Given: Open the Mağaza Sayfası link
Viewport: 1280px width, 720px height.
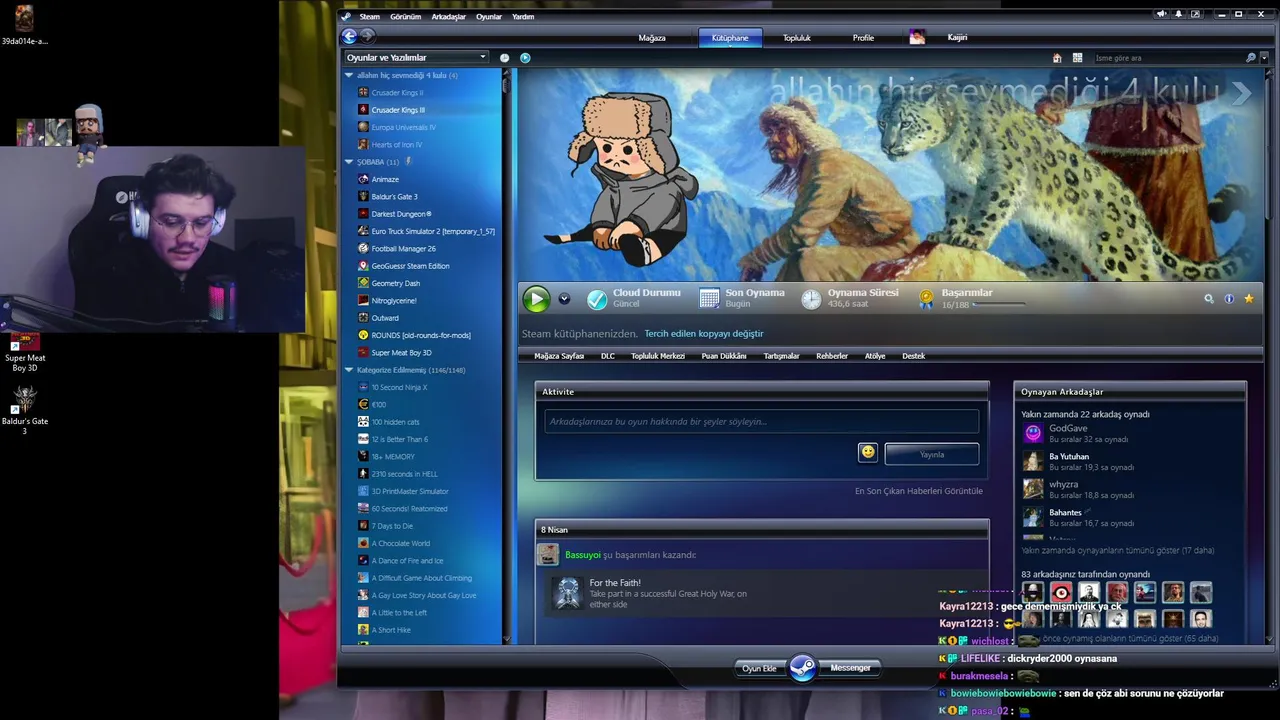Looking at the screenshot, I should click(x=559, y=356).
